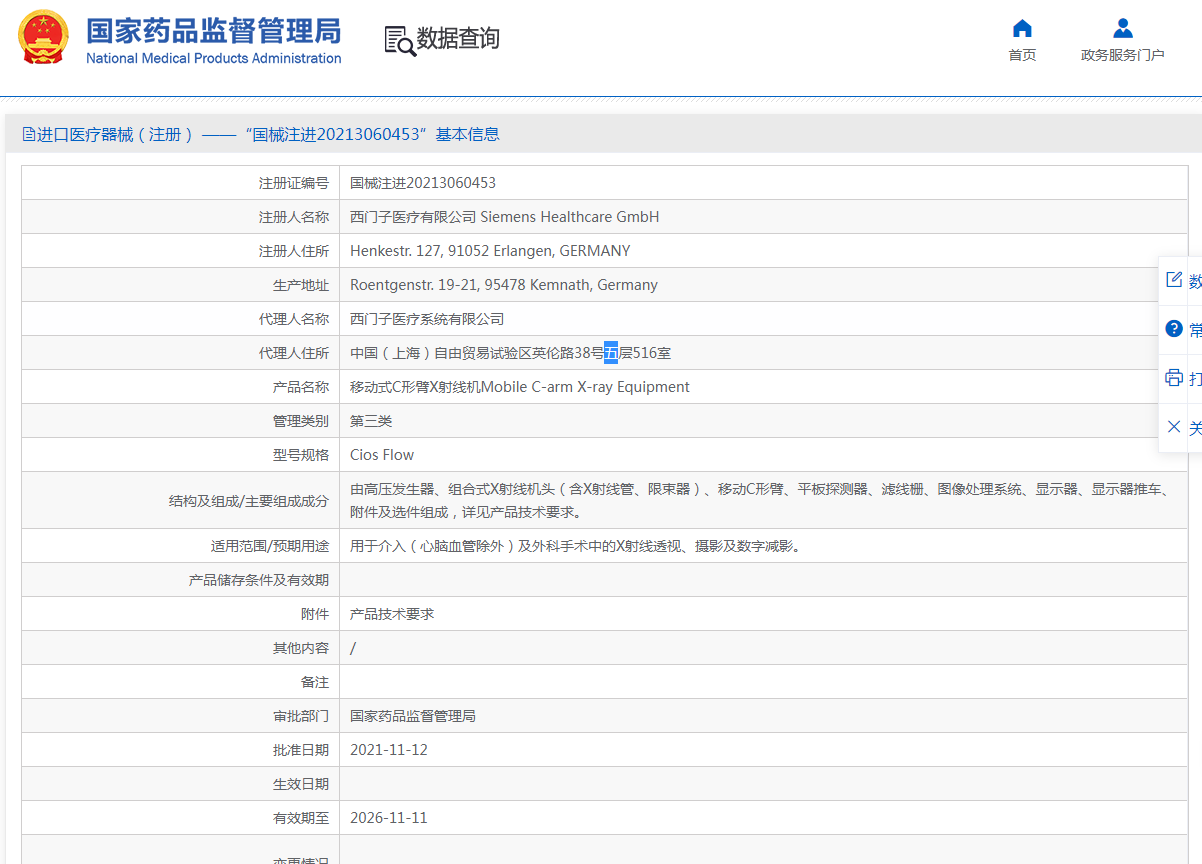Click the 批准日期 label
1202x864 pixels.
(x=301, y=750)
